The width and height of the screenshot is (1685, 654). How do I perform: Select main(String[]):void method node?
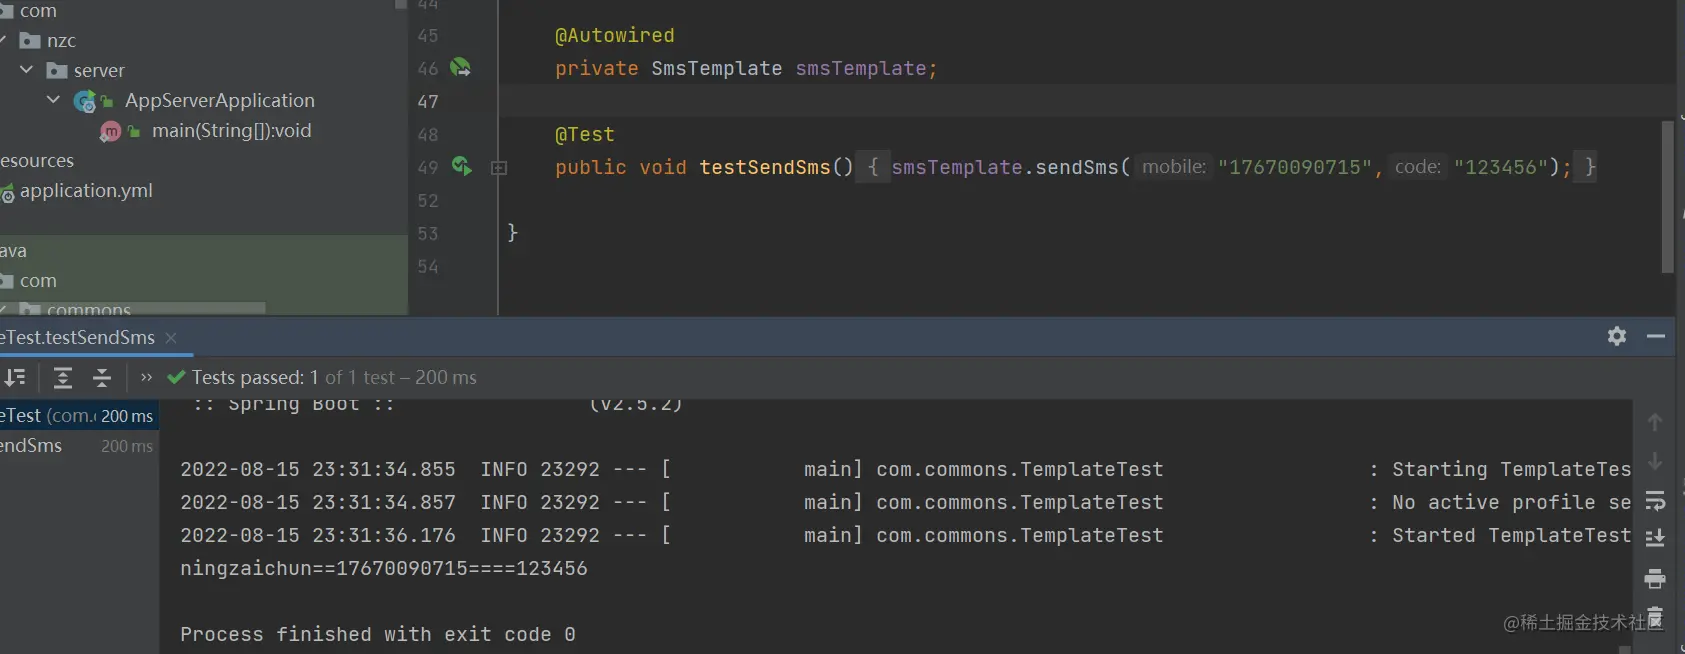point(231,130)
